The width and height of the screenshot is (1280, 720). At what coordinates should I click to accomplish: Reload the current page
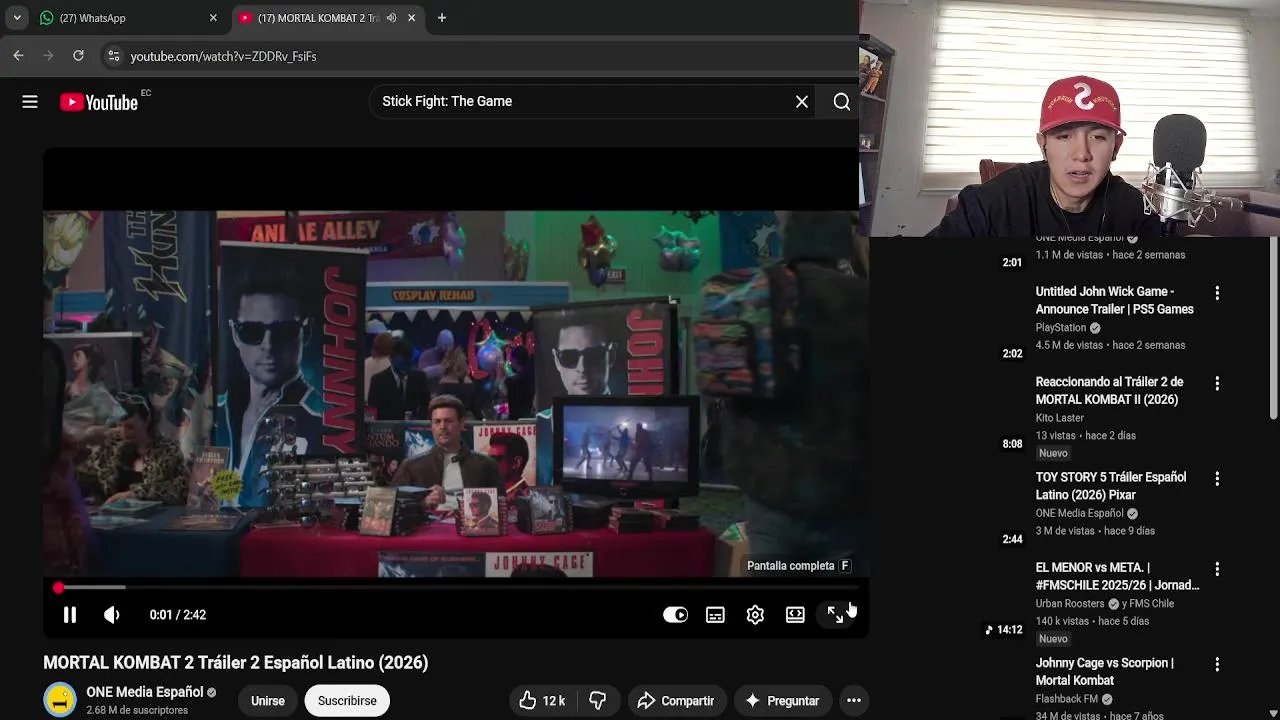click(78, 56)
